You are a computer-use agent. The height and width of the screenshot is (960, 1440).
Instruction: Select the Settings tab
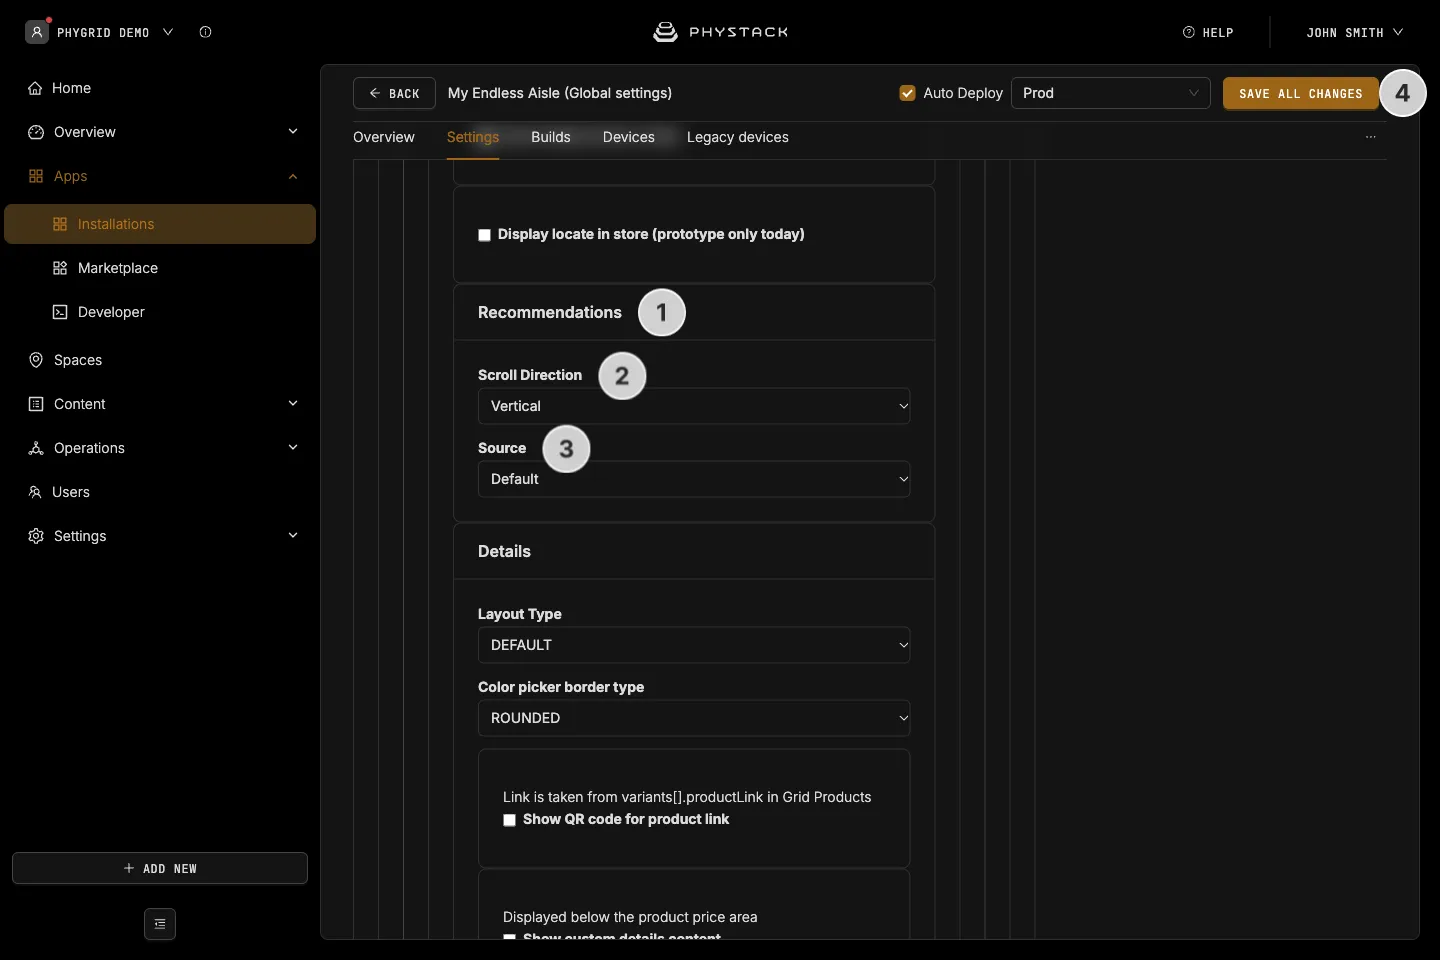(473, 137)
